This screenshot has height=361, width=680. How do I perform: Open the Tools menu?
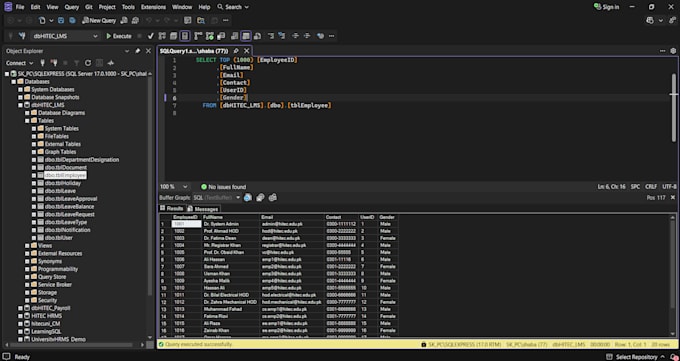pos(128,7)
